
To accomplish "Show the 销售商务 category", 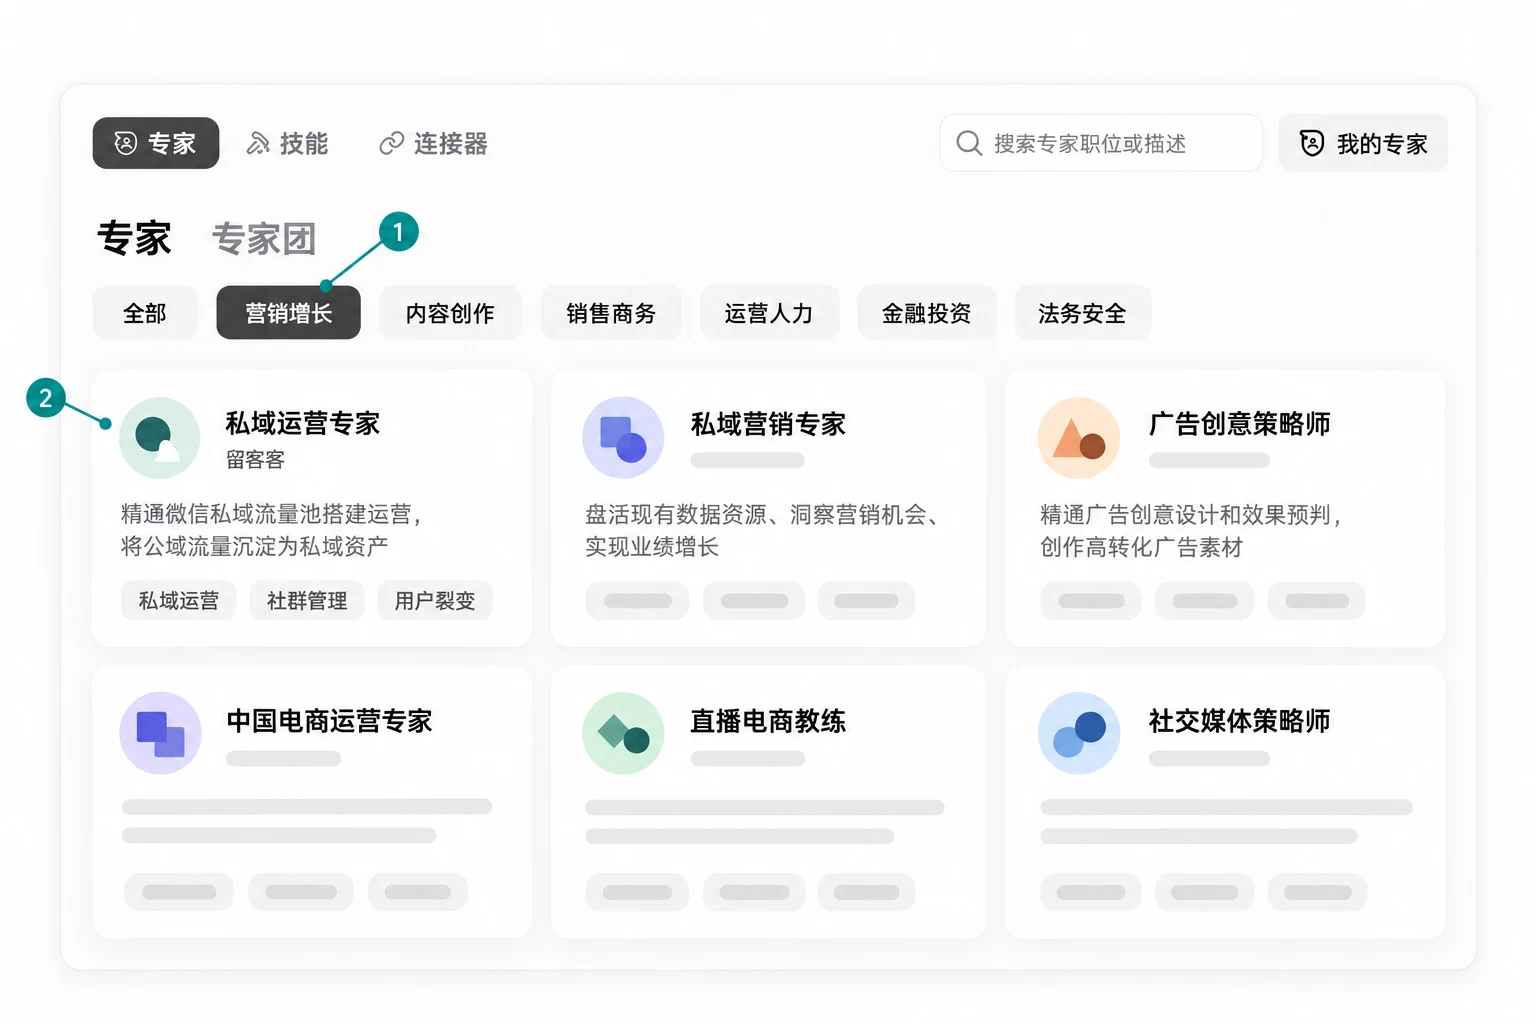I will pos(611,313).
